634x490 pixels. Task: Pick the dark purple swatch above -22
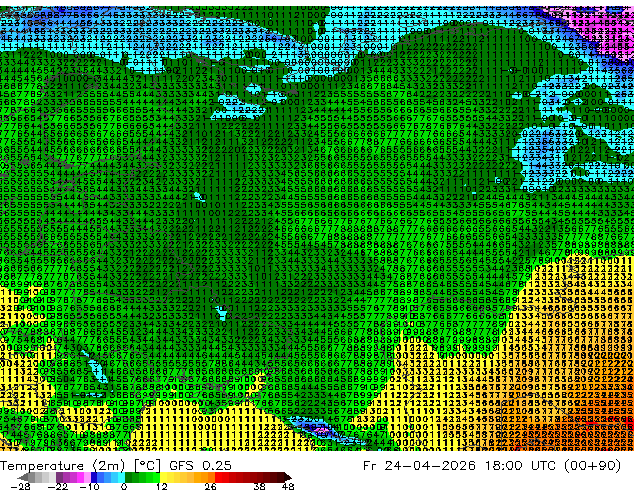point(59,477)
